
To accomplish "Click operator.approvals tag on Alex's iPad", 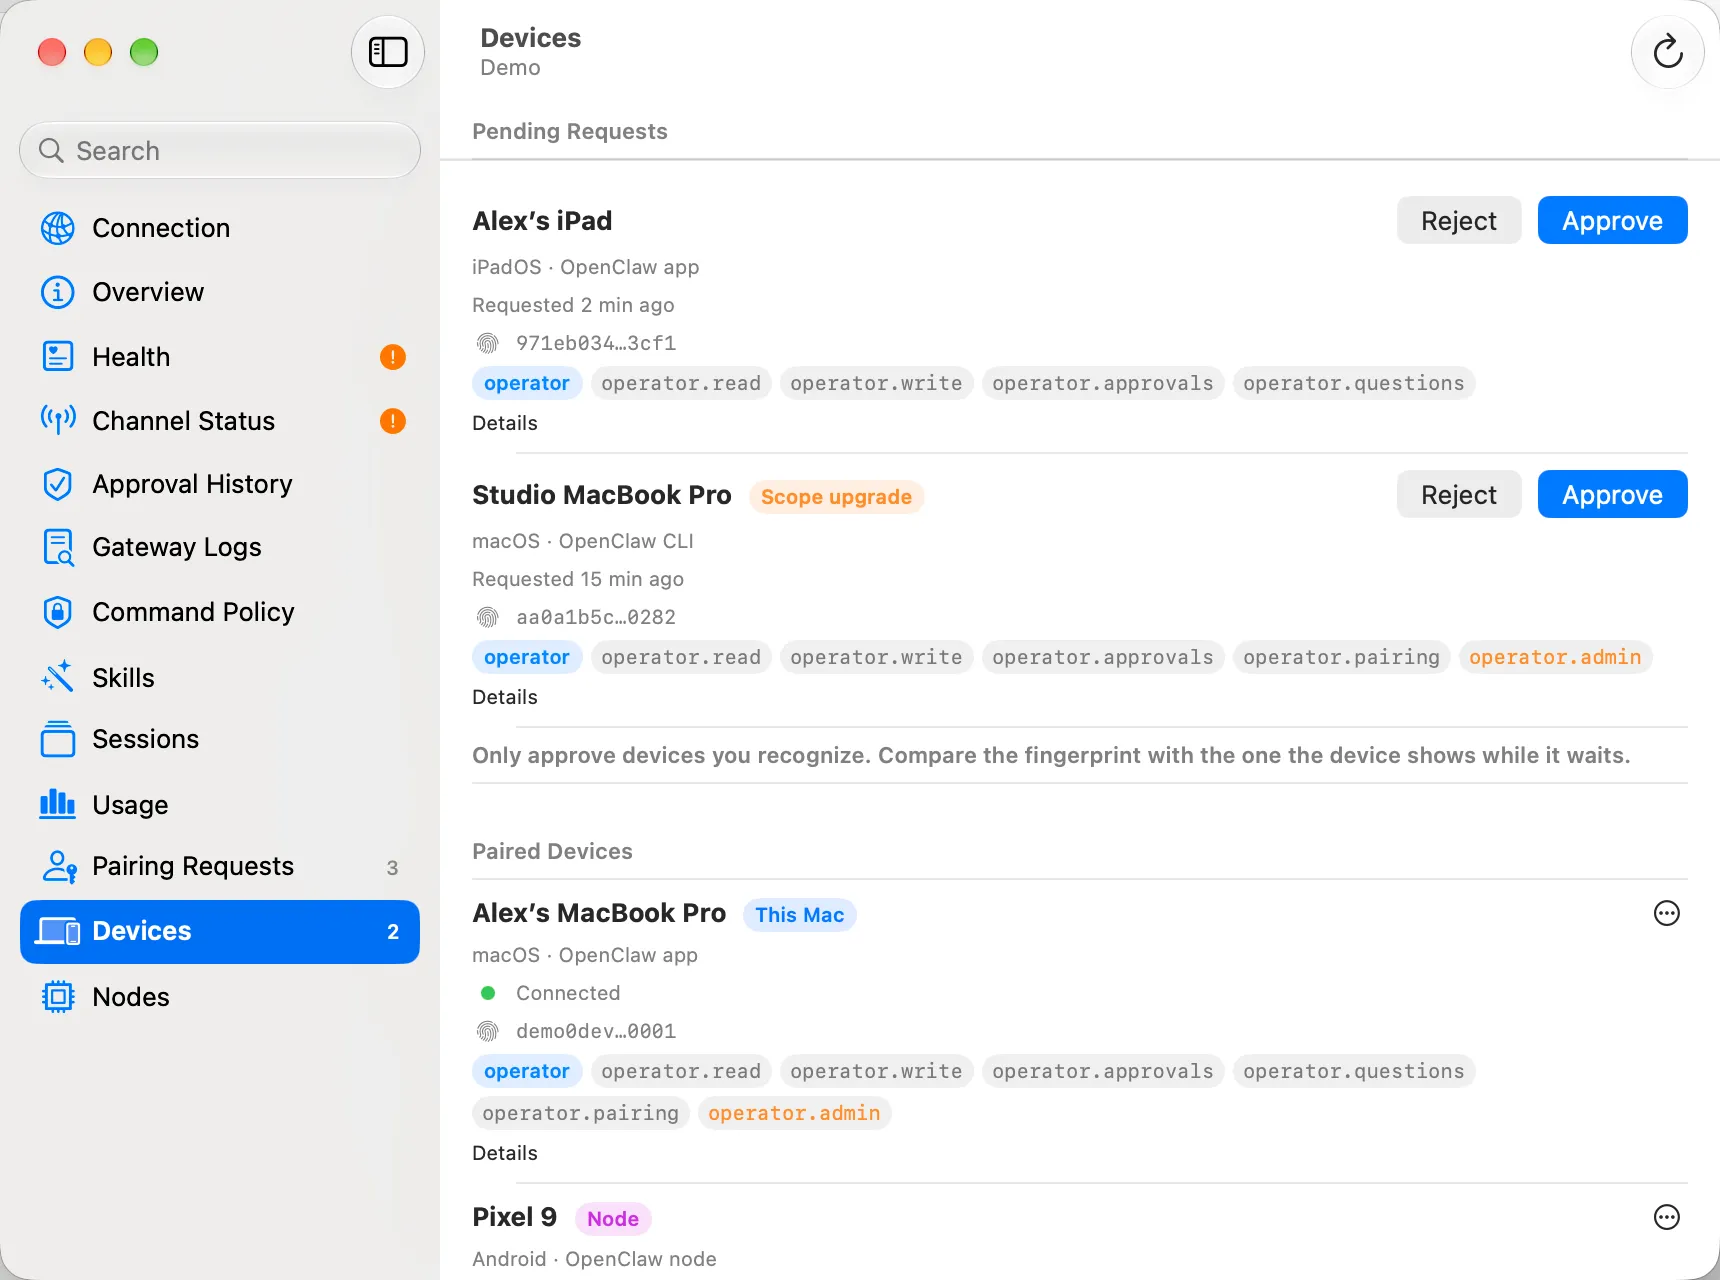I will tap(1103, 383).
